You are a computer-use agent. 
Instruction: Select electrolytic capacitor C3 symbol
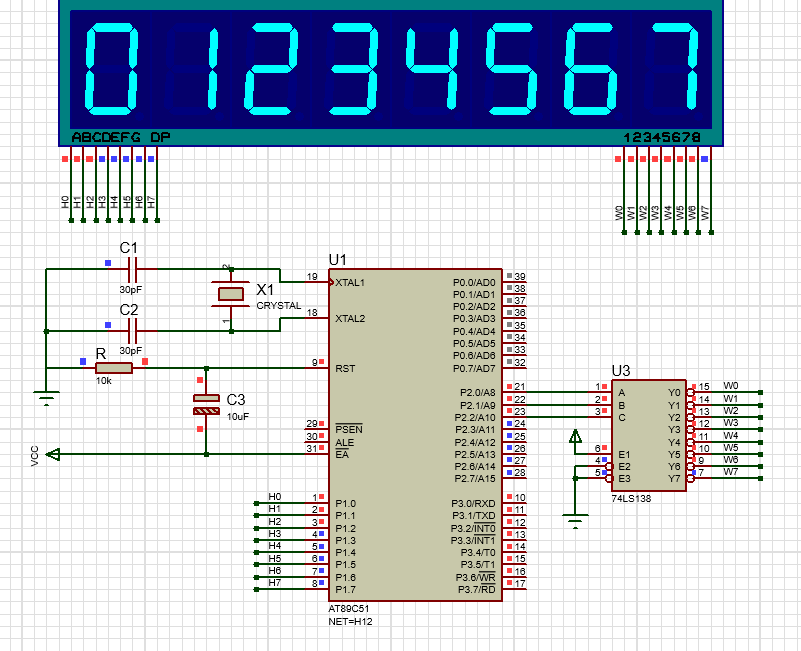pos(206,404)
